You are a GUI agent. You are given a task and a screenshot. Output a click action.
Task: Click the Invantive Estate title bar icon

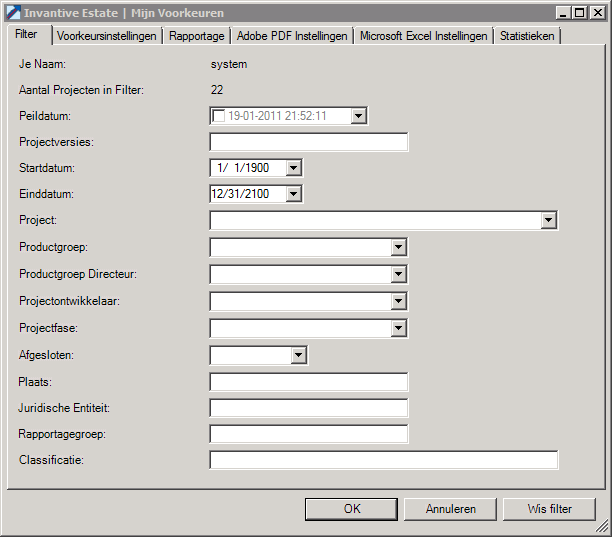(14, 13)
